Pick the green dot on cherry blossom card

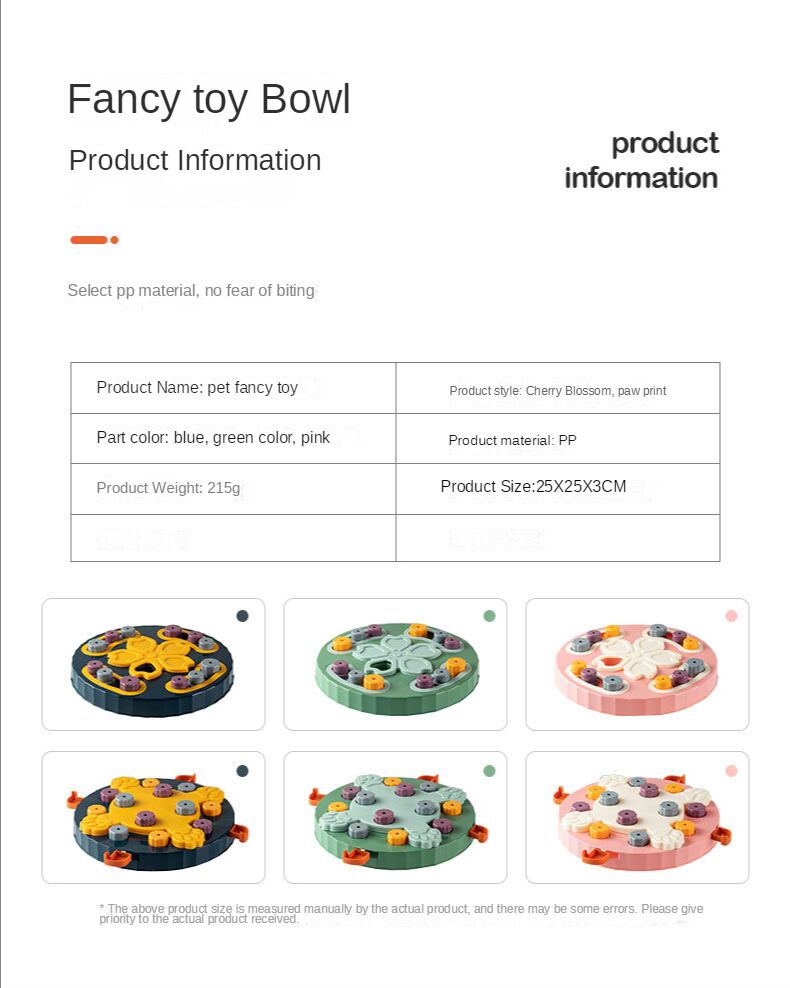[489, 616]
